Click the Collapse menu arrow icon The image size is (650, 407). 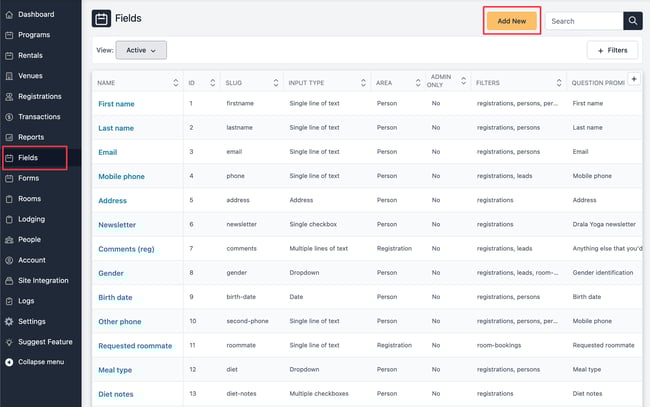[x=9, y=362]
